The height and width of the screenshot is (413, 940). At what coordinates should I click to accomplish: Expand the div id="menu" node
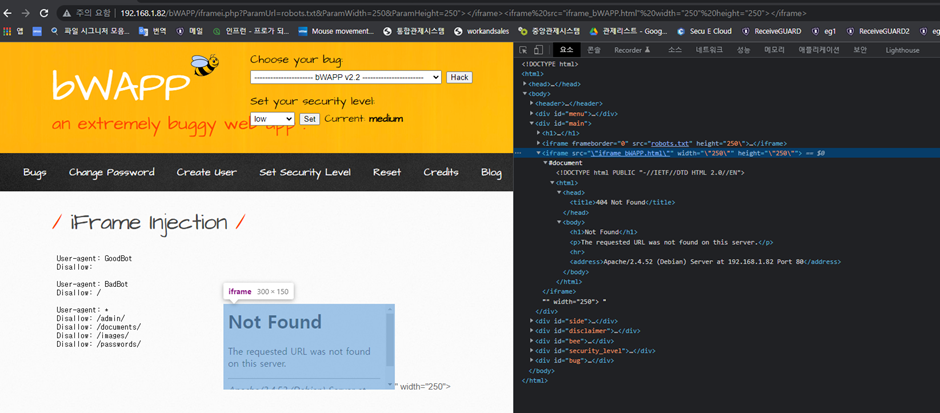(532, 113)
